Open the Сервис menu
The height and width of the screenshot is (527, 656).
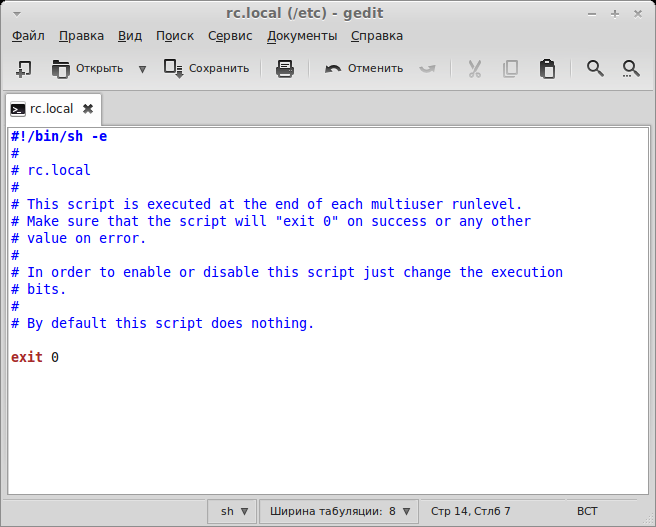tap(230, 36)
